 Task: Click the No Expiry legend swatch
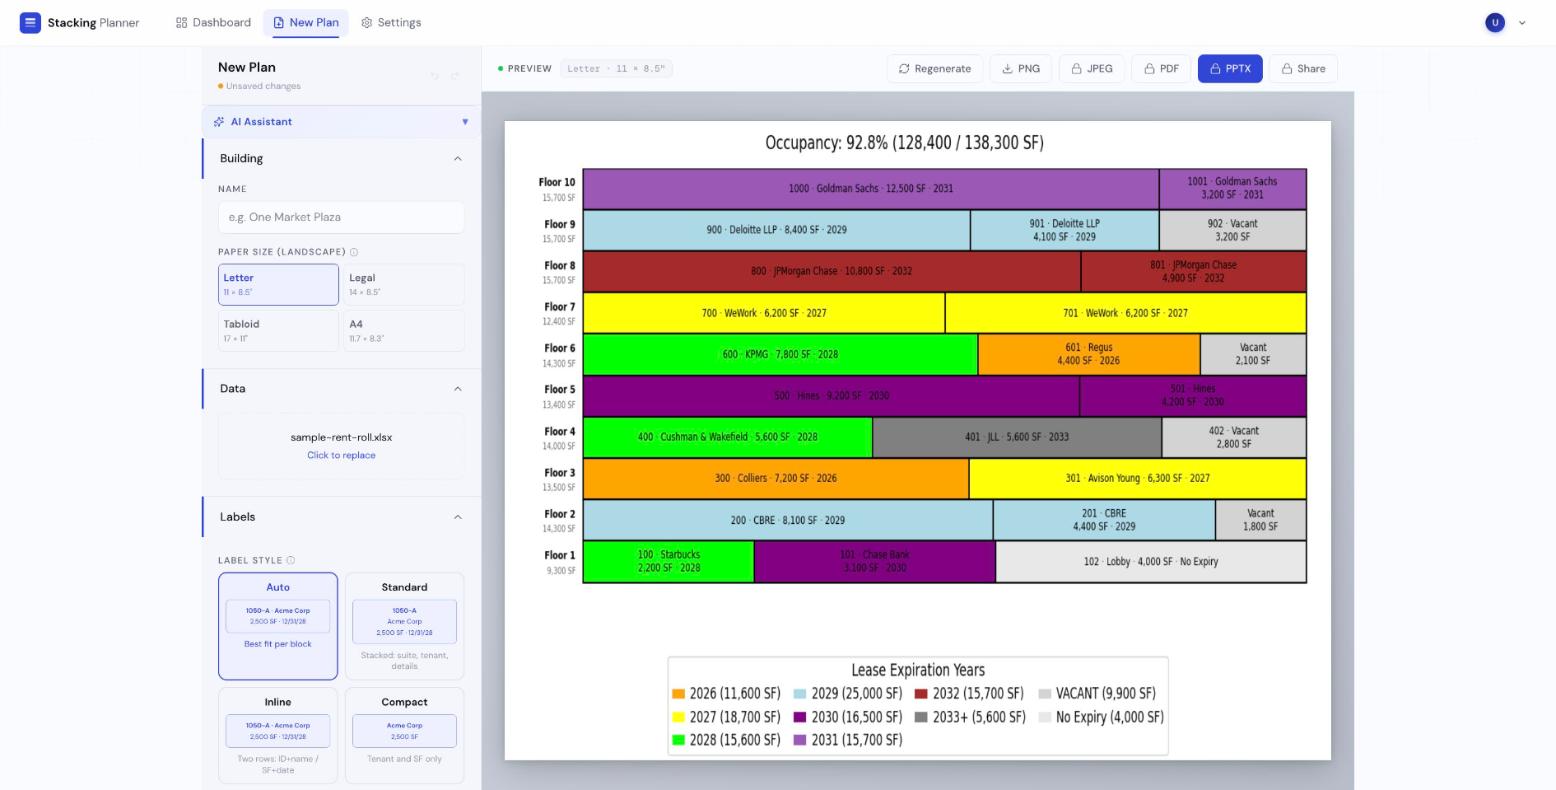[1045, 717]
